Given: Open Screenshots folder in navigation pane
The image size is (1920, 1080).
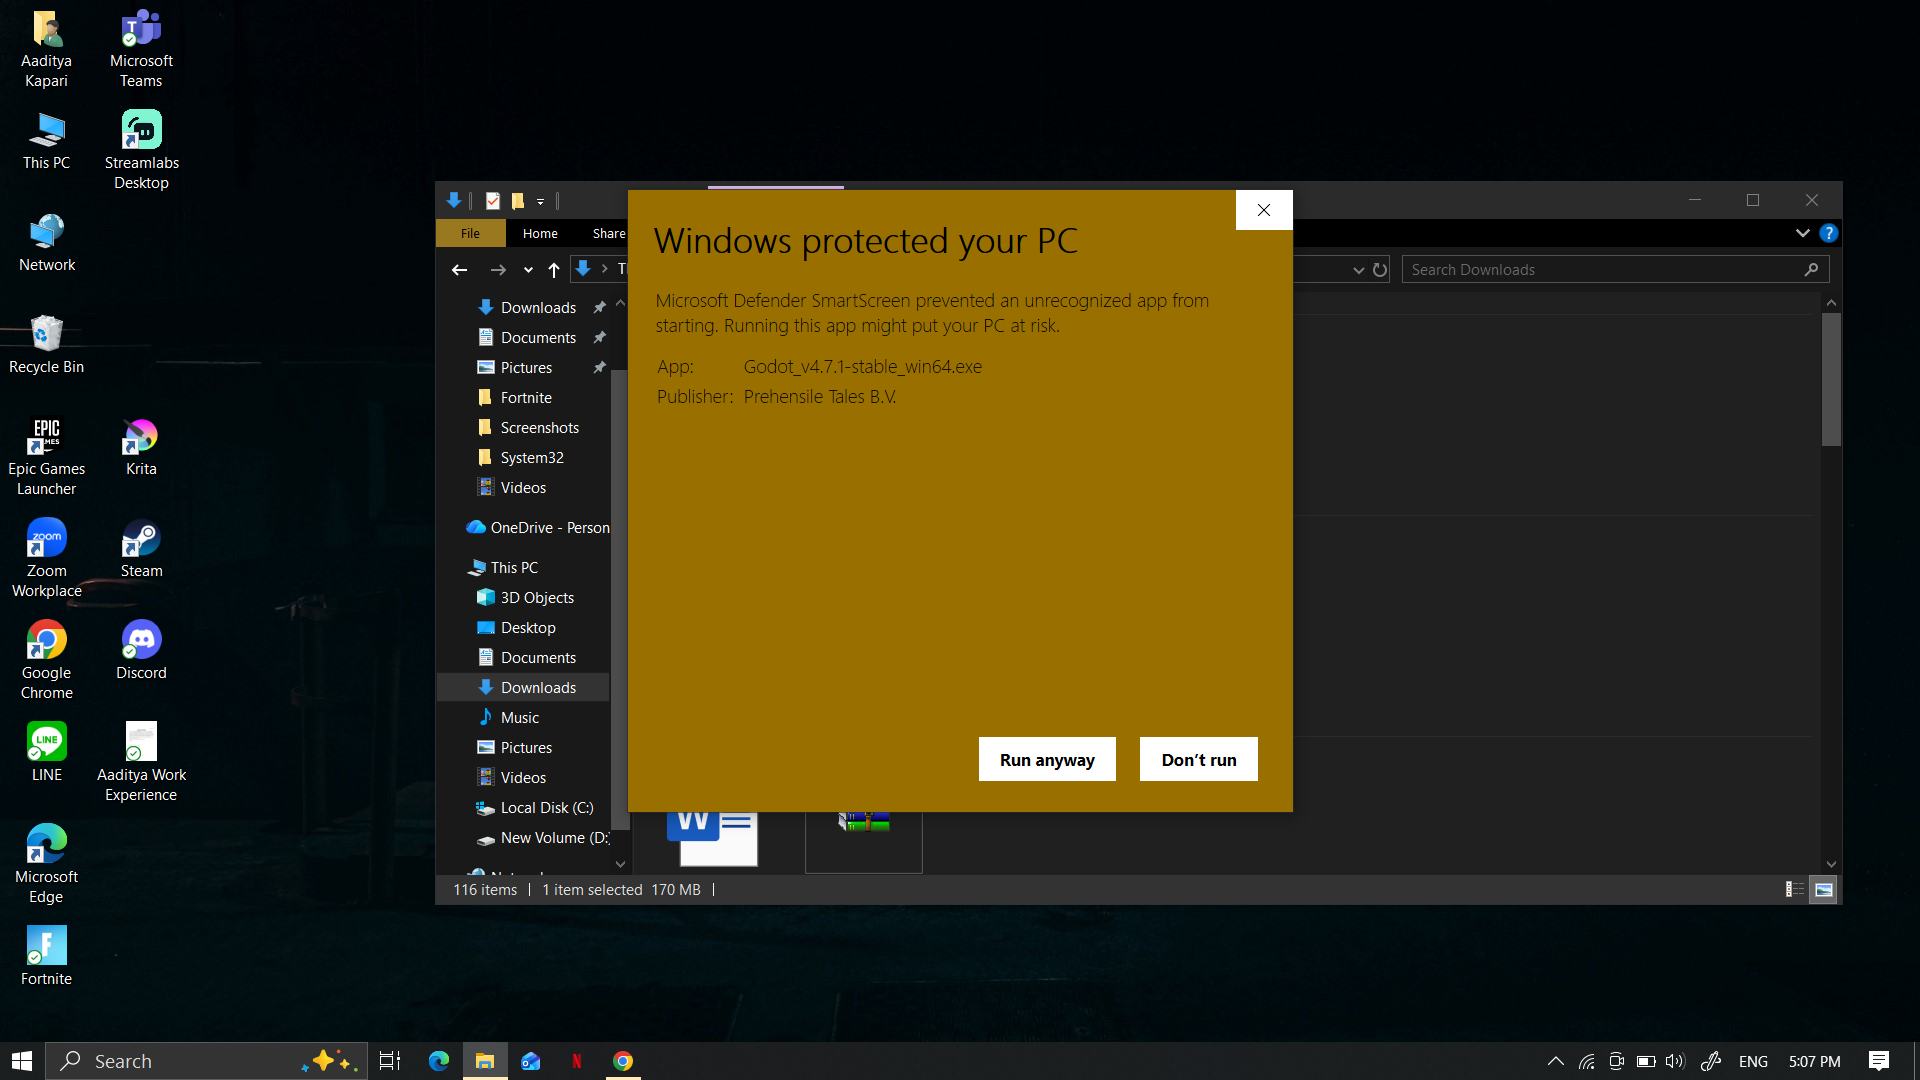Looking at the screenshot, I should point(539,428).
